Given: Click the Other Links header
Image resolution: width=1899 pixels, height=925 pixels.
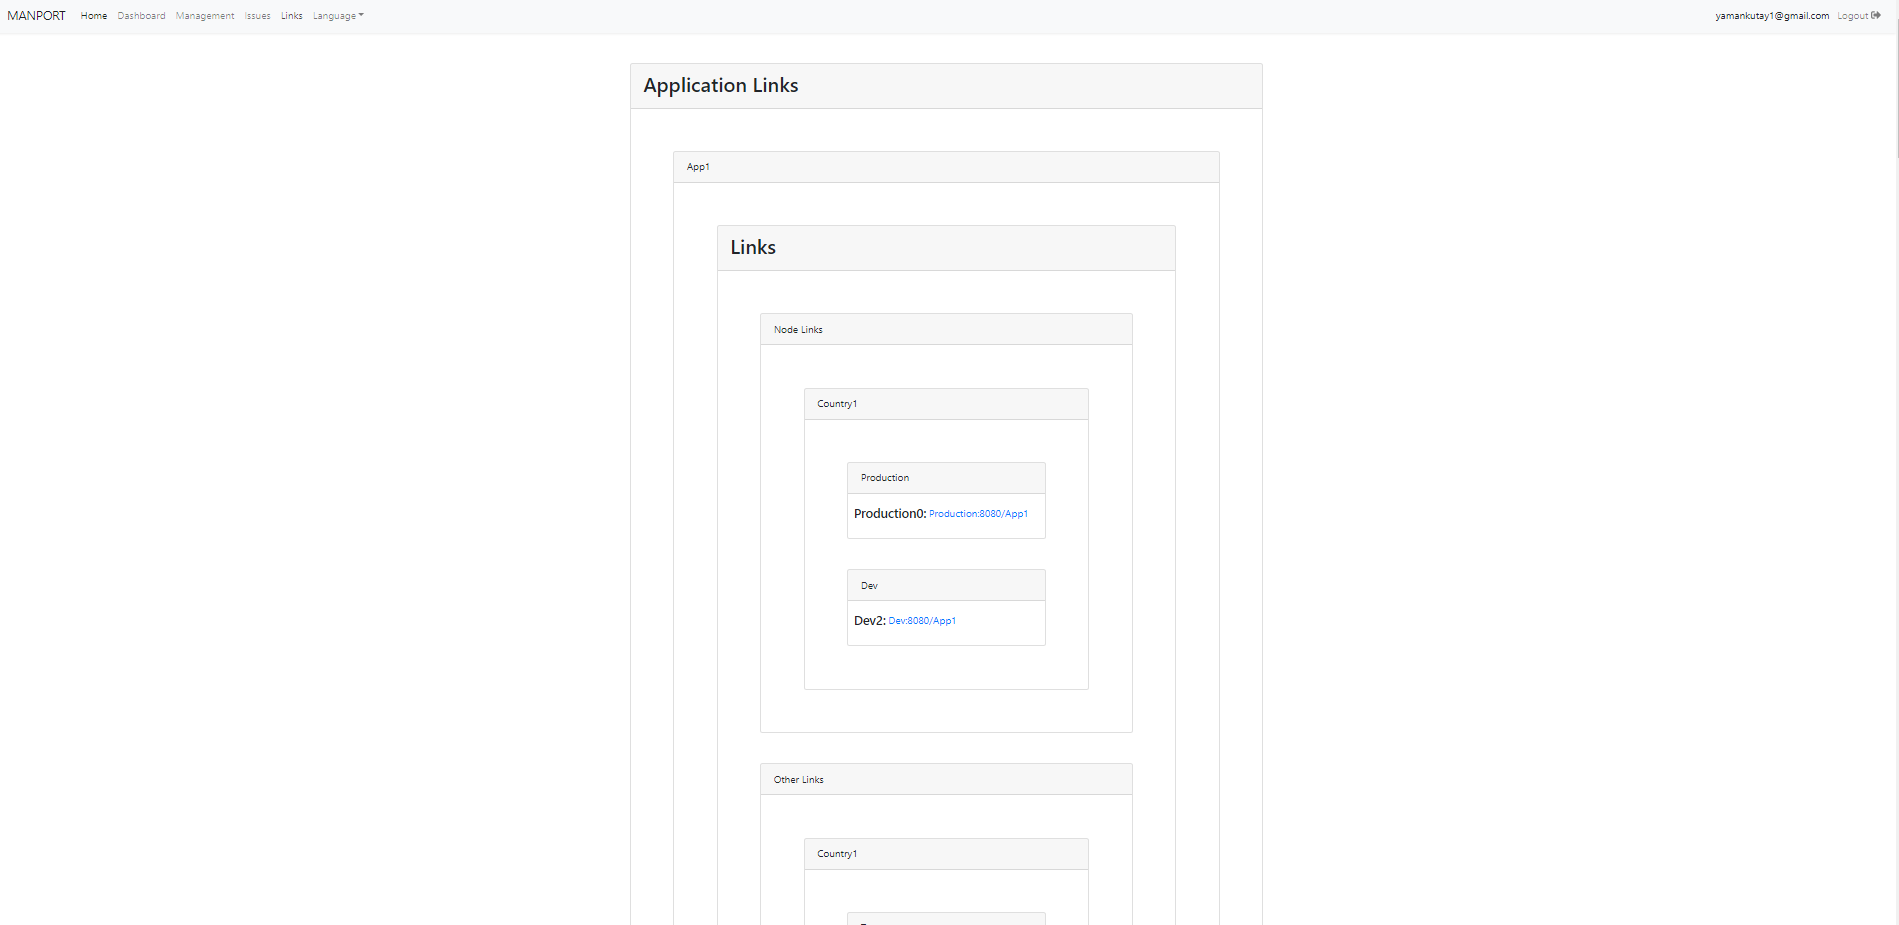Looking at the screenshot, I should (946, 780).
